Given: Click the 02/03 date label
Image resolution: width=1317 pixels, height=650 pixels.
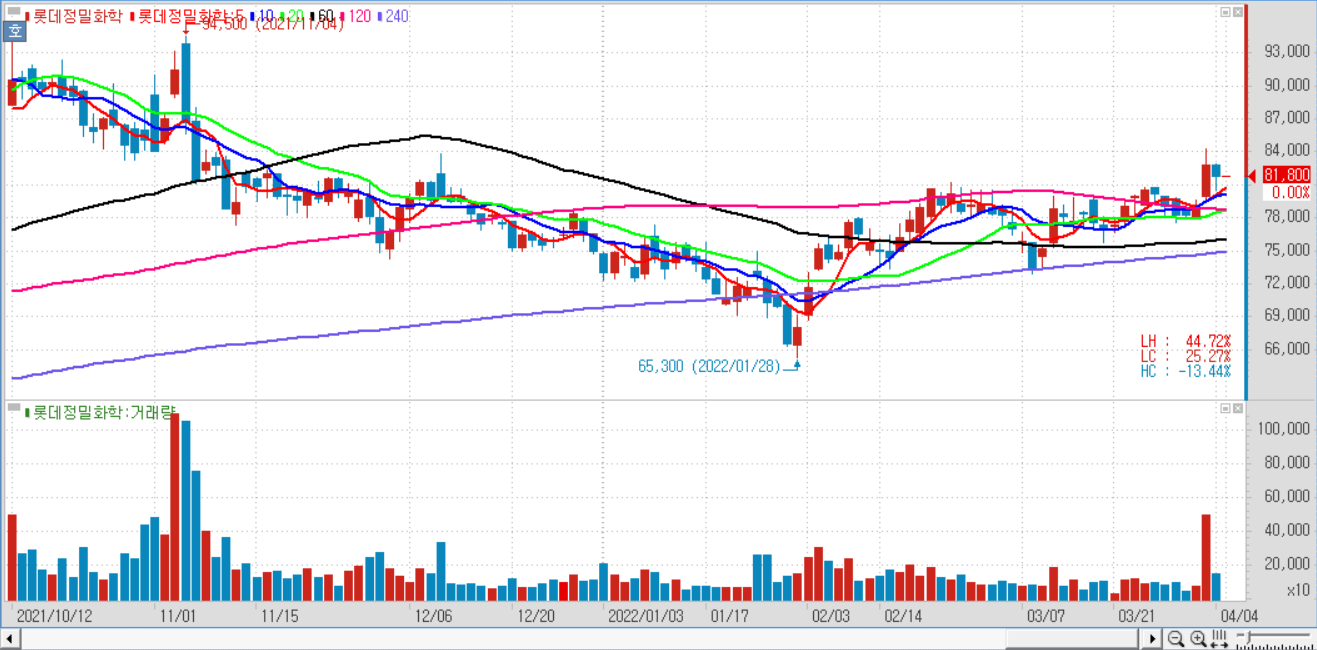Looking at the screenshot, I should point(831,615).
